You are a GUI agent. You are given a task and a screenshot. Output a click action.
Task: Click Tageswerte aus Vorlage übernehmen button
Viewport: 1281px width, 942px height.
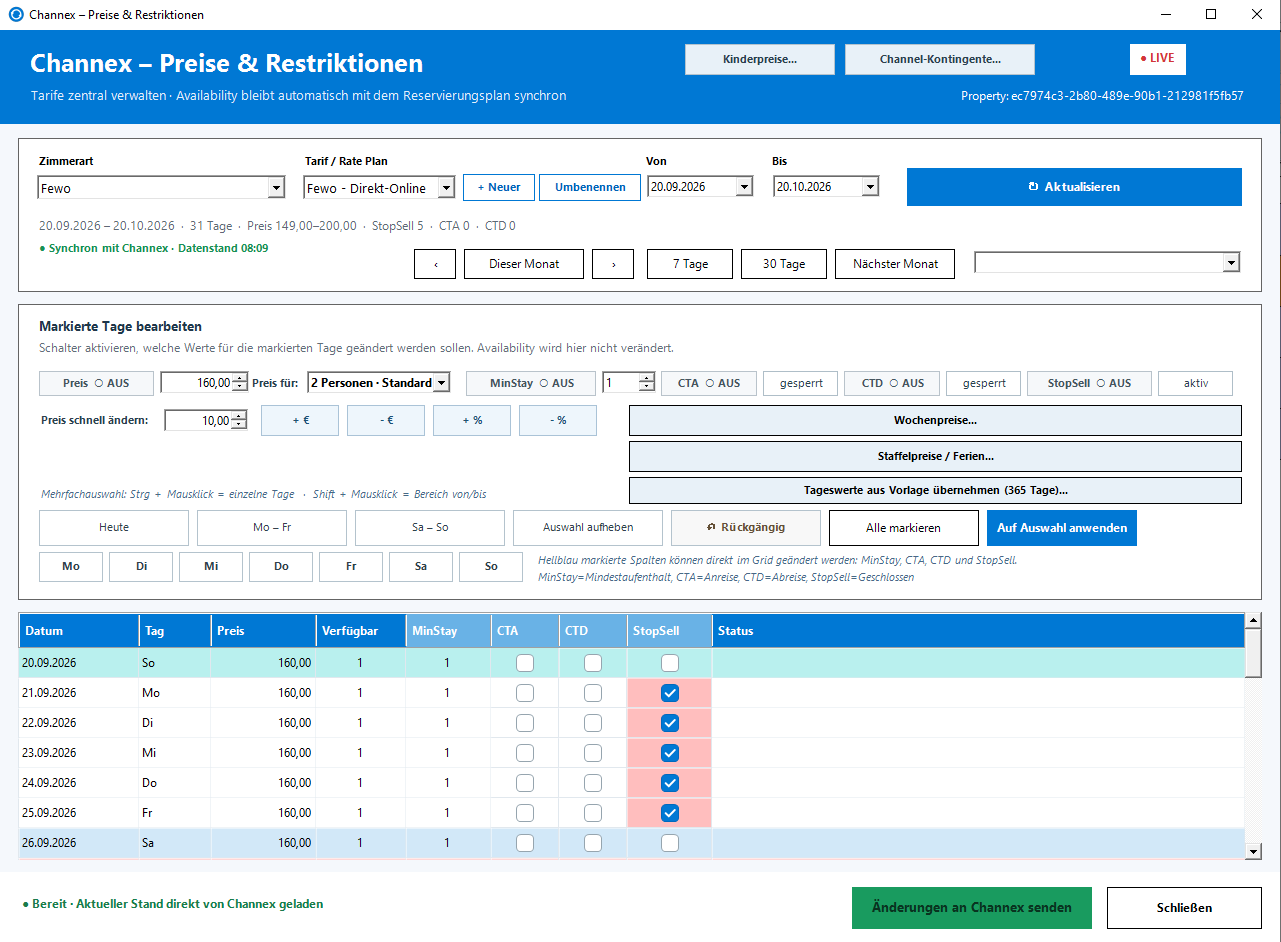coord(935,491)
